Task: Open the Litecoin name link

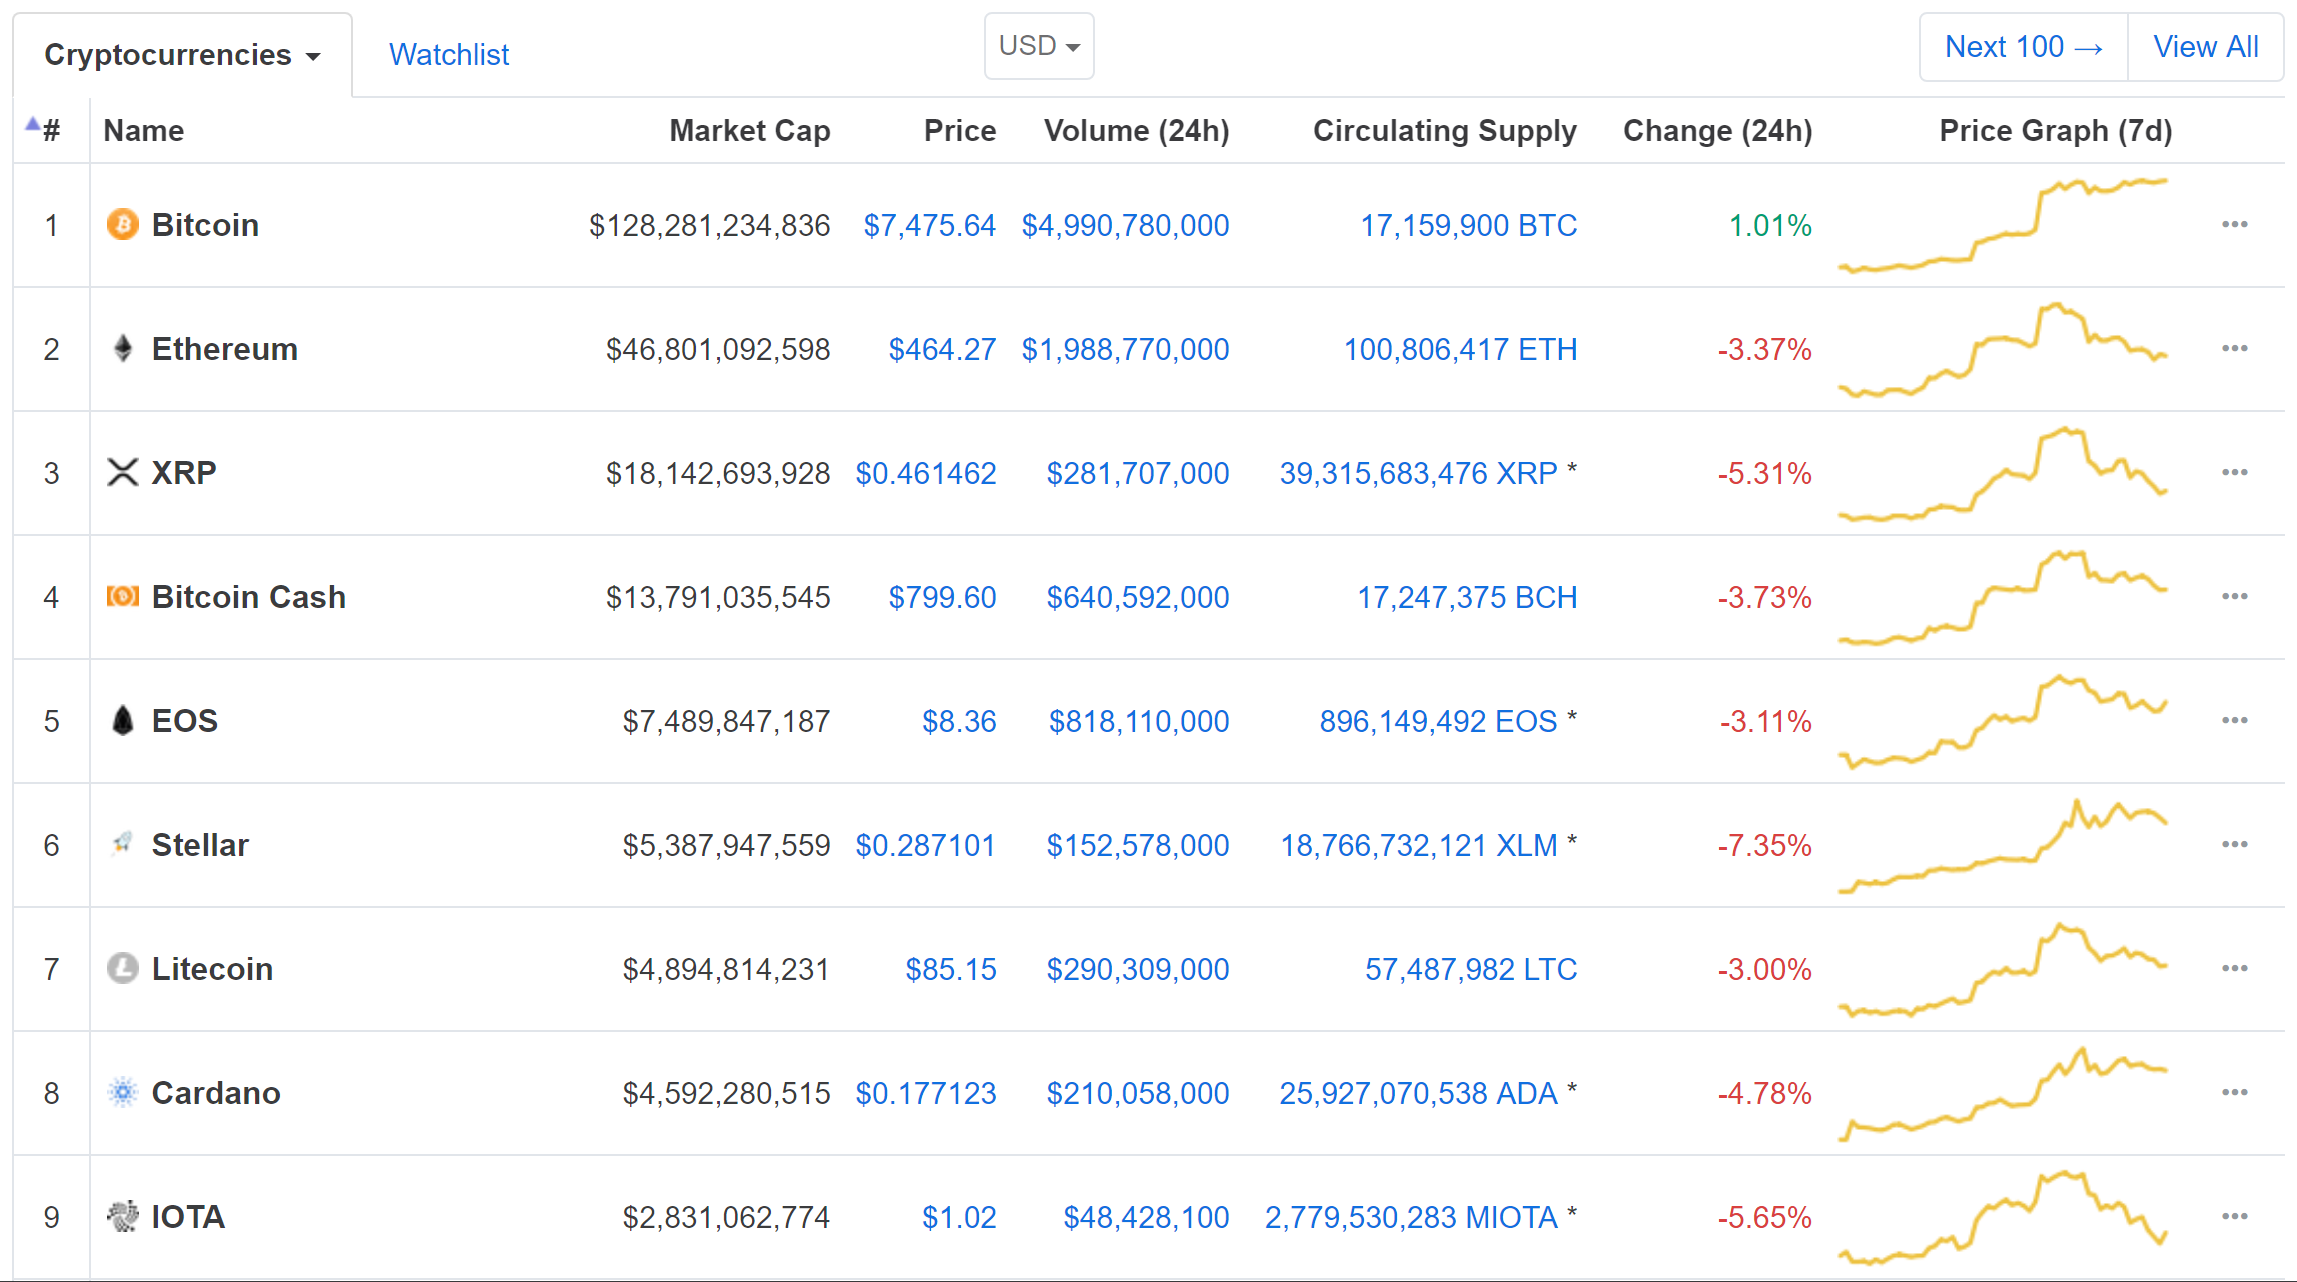Action: pyautogui.click(x=212, y=969)
